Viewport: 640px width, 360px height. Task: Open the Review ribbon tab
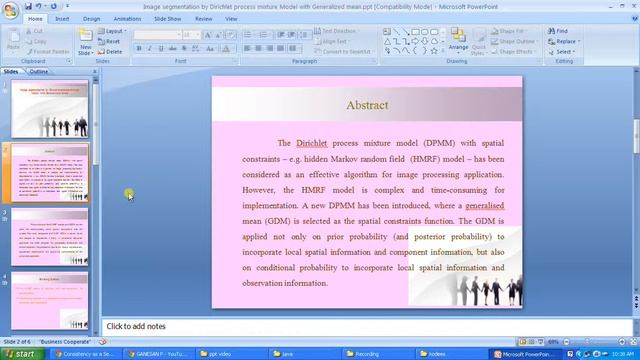pos(203,19)
